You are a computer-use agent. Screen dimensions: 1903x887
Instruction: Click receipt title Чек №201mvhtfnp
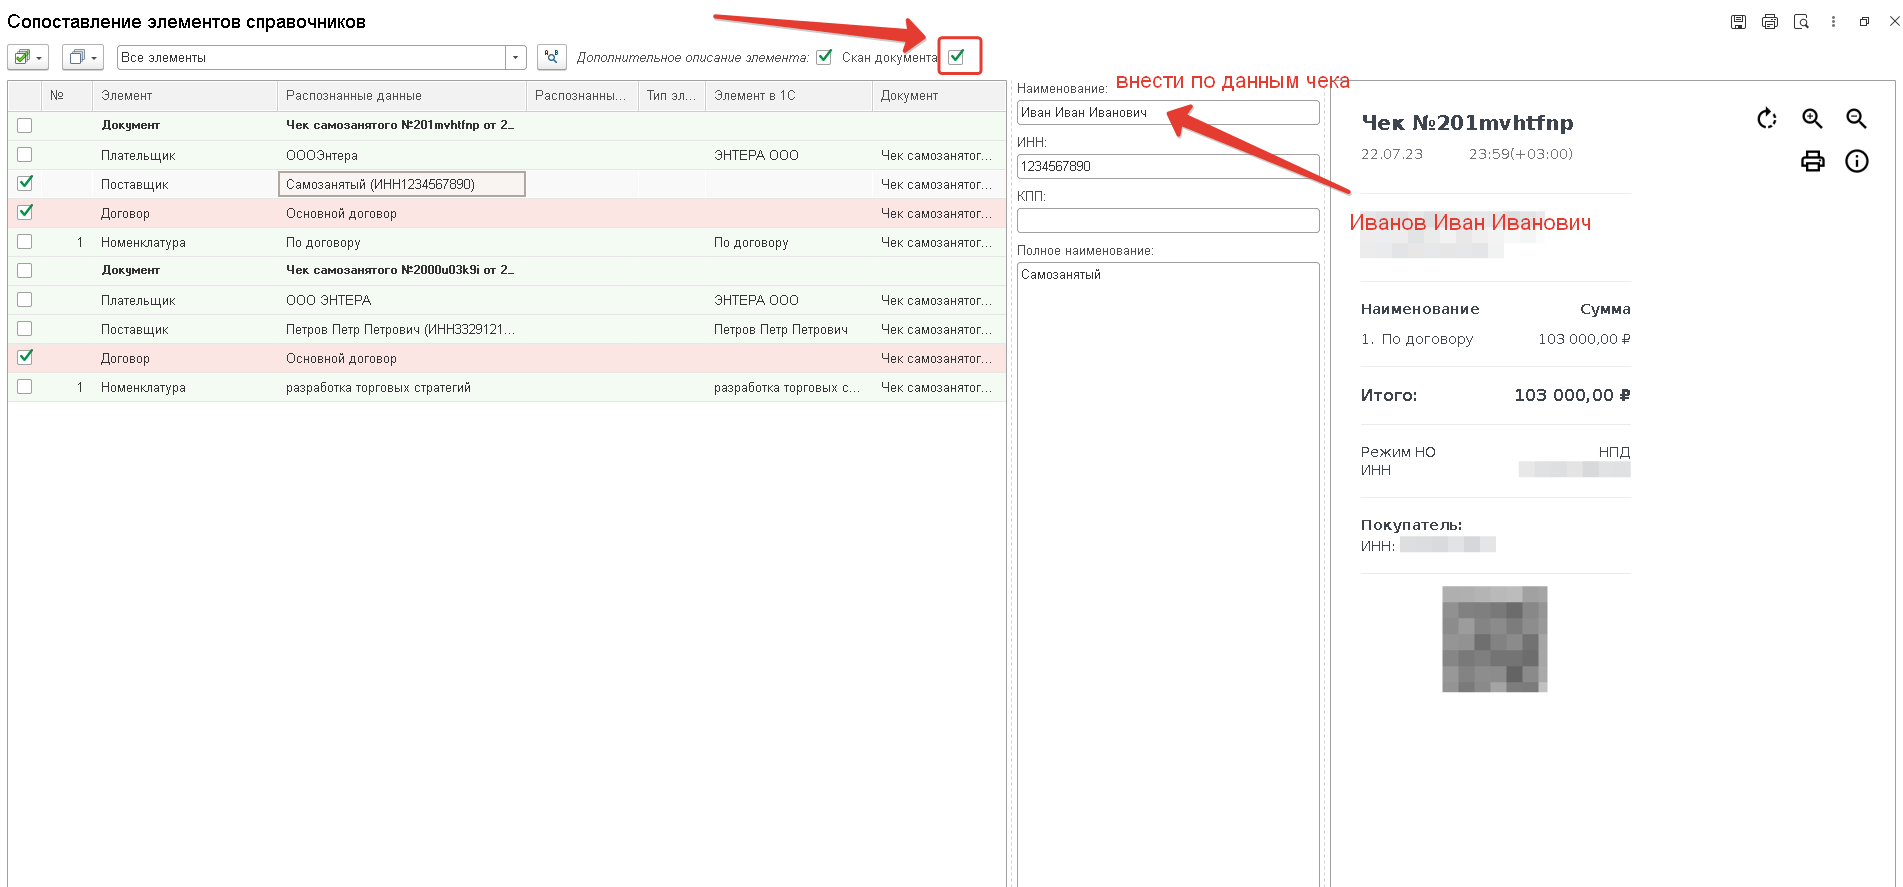pyautogui.click(x=1467, y=123)
